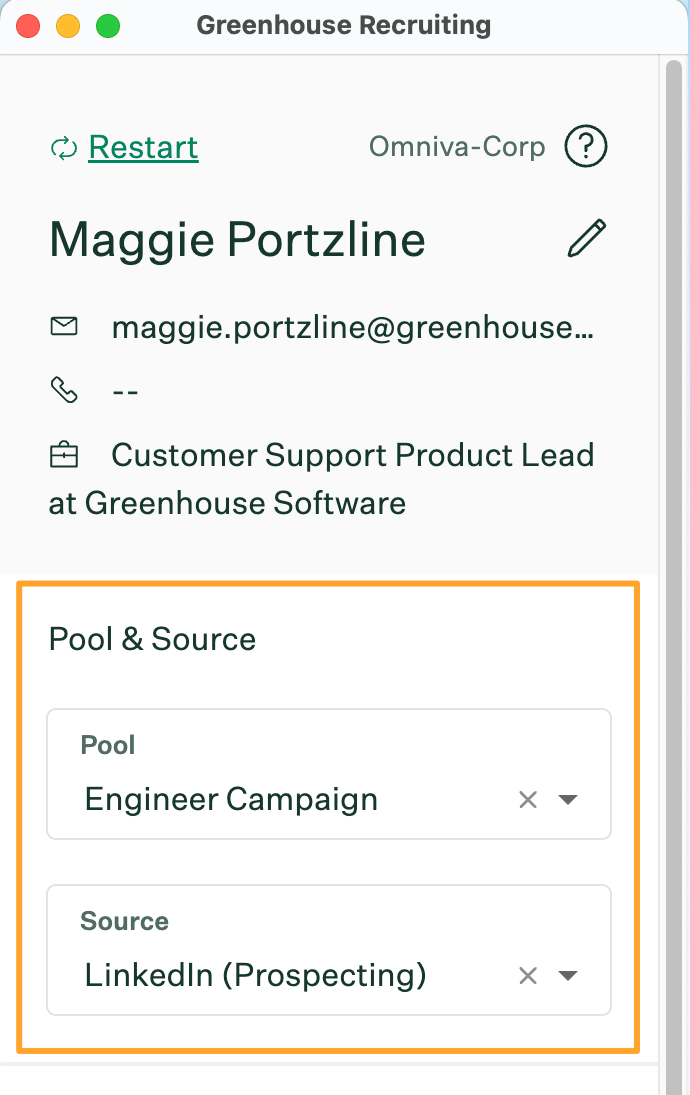Click the circular arrows restart icon
This screenshot has height=1095, width=690.
64,148
